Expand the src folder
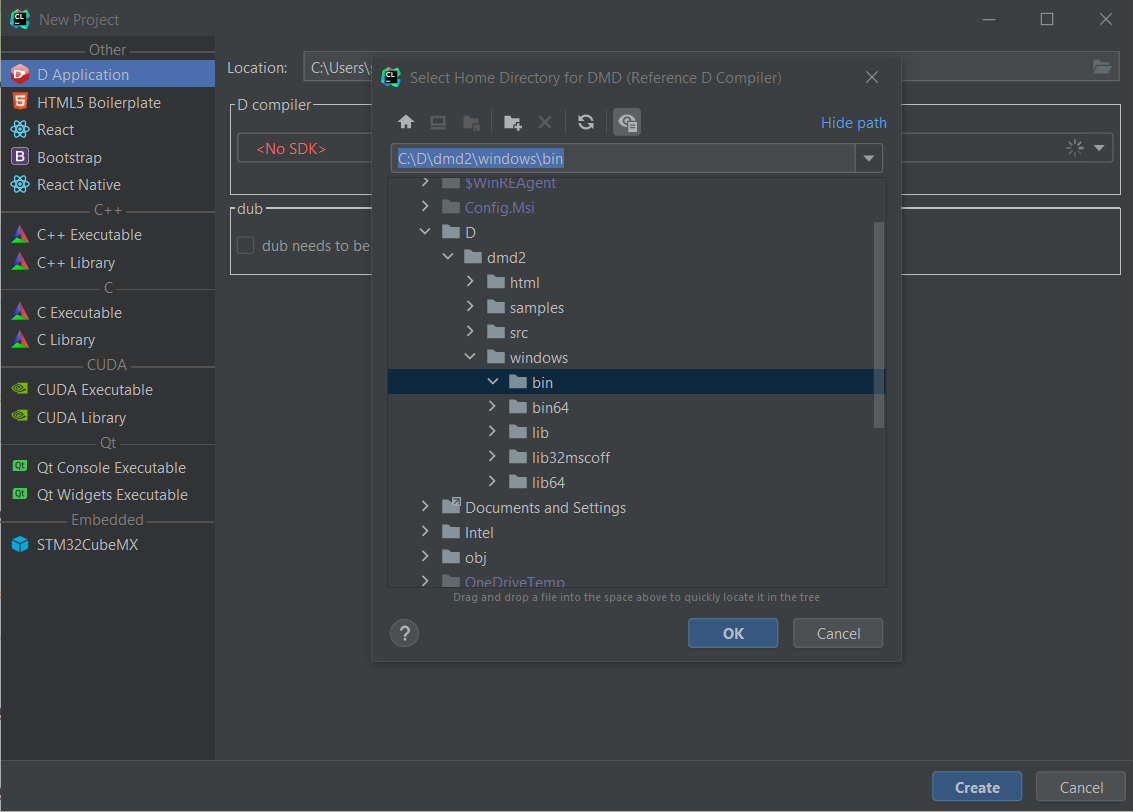Image resolution: width=1133 pixels, height=812 pixels. pyautogui.click(x=470, y=332)
